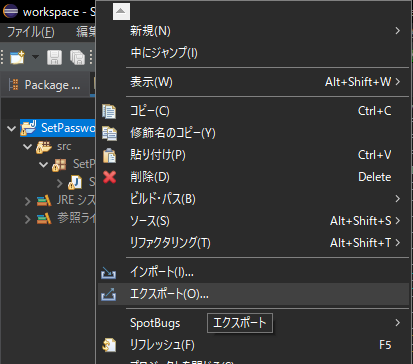This screenshot has height=364, width=413.
Task: Open the ビルド・パス(B) submenu
Action: [254, 199]
